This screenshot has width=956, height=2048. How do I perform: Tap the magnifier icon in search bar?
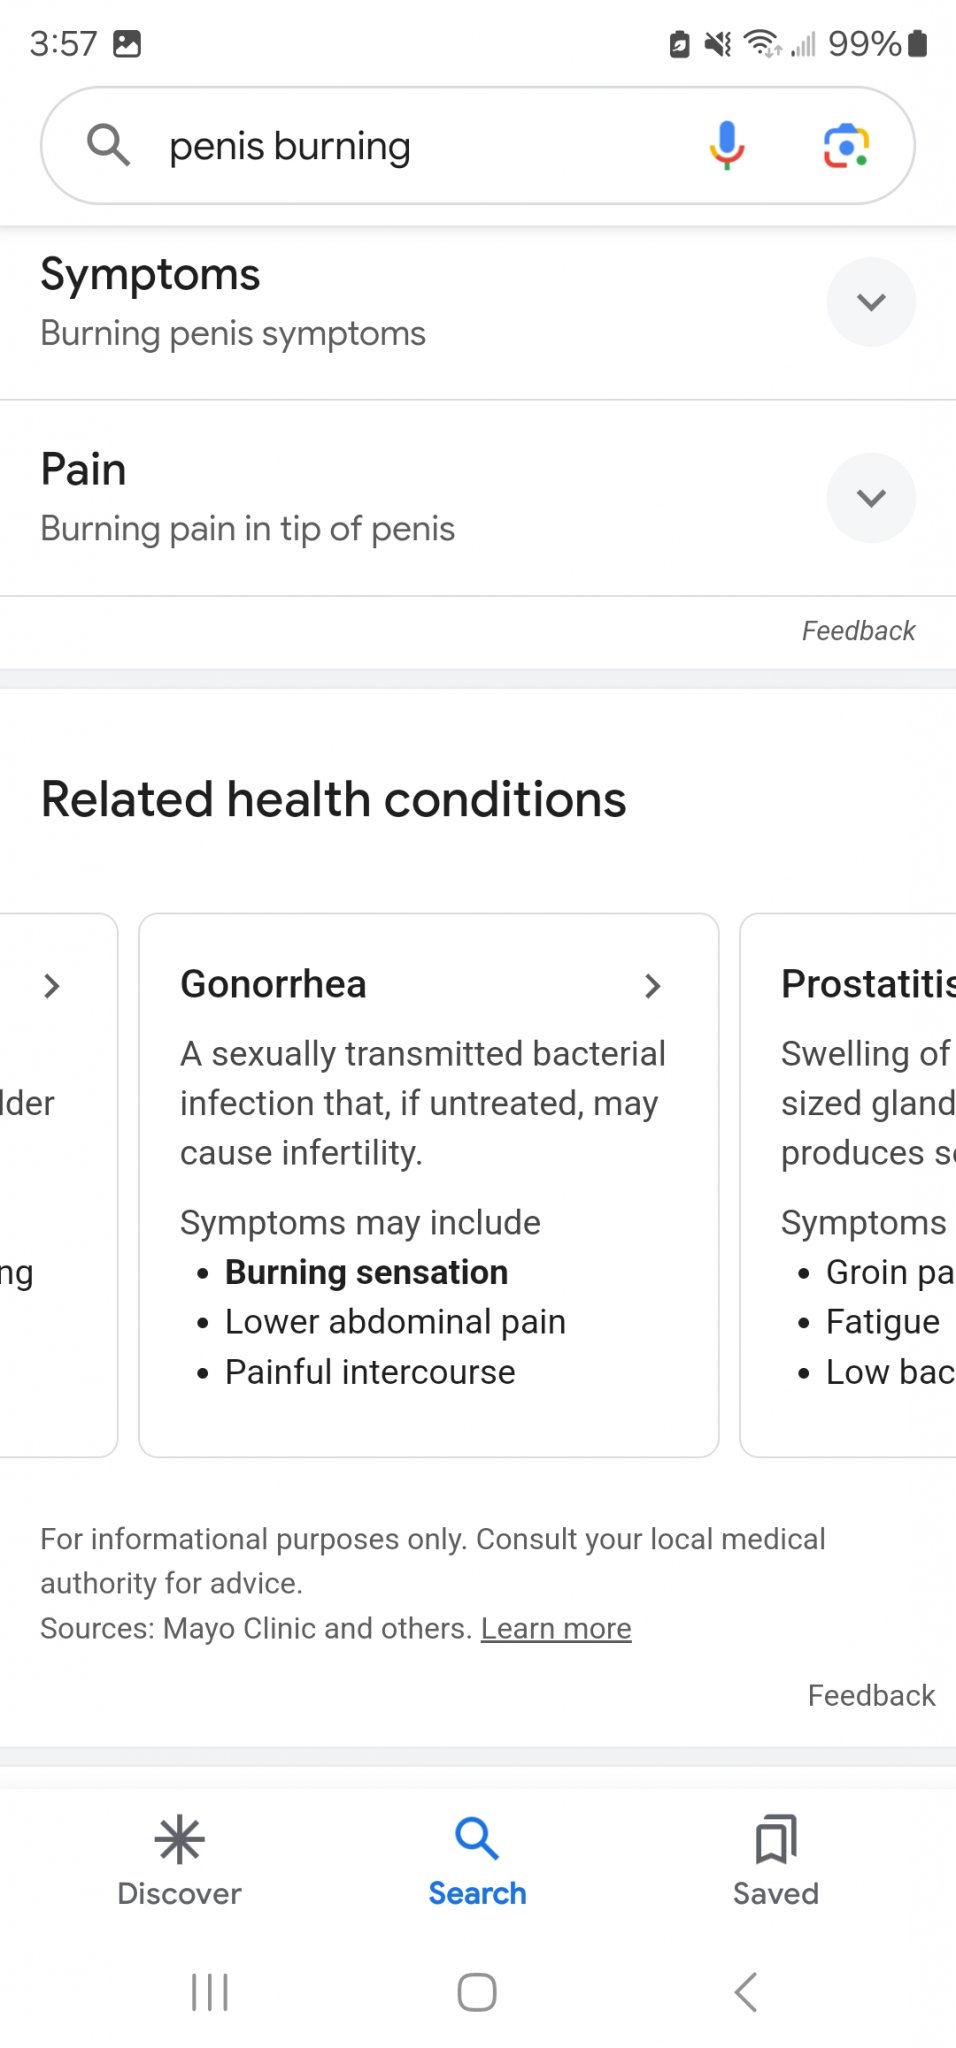(x=108, y=146)
